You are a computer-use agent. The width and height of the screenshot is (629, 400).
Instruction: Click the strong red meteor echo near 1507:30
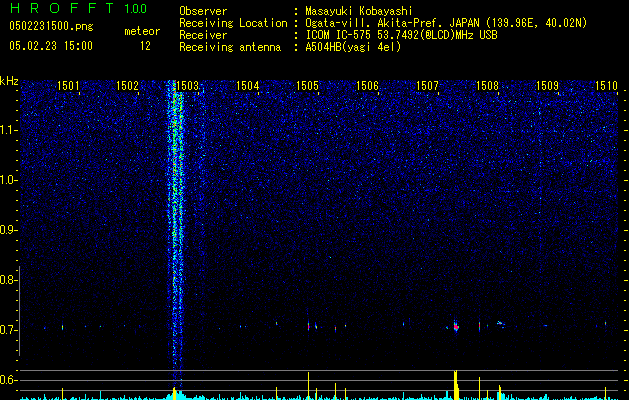(x=456, y=326)
